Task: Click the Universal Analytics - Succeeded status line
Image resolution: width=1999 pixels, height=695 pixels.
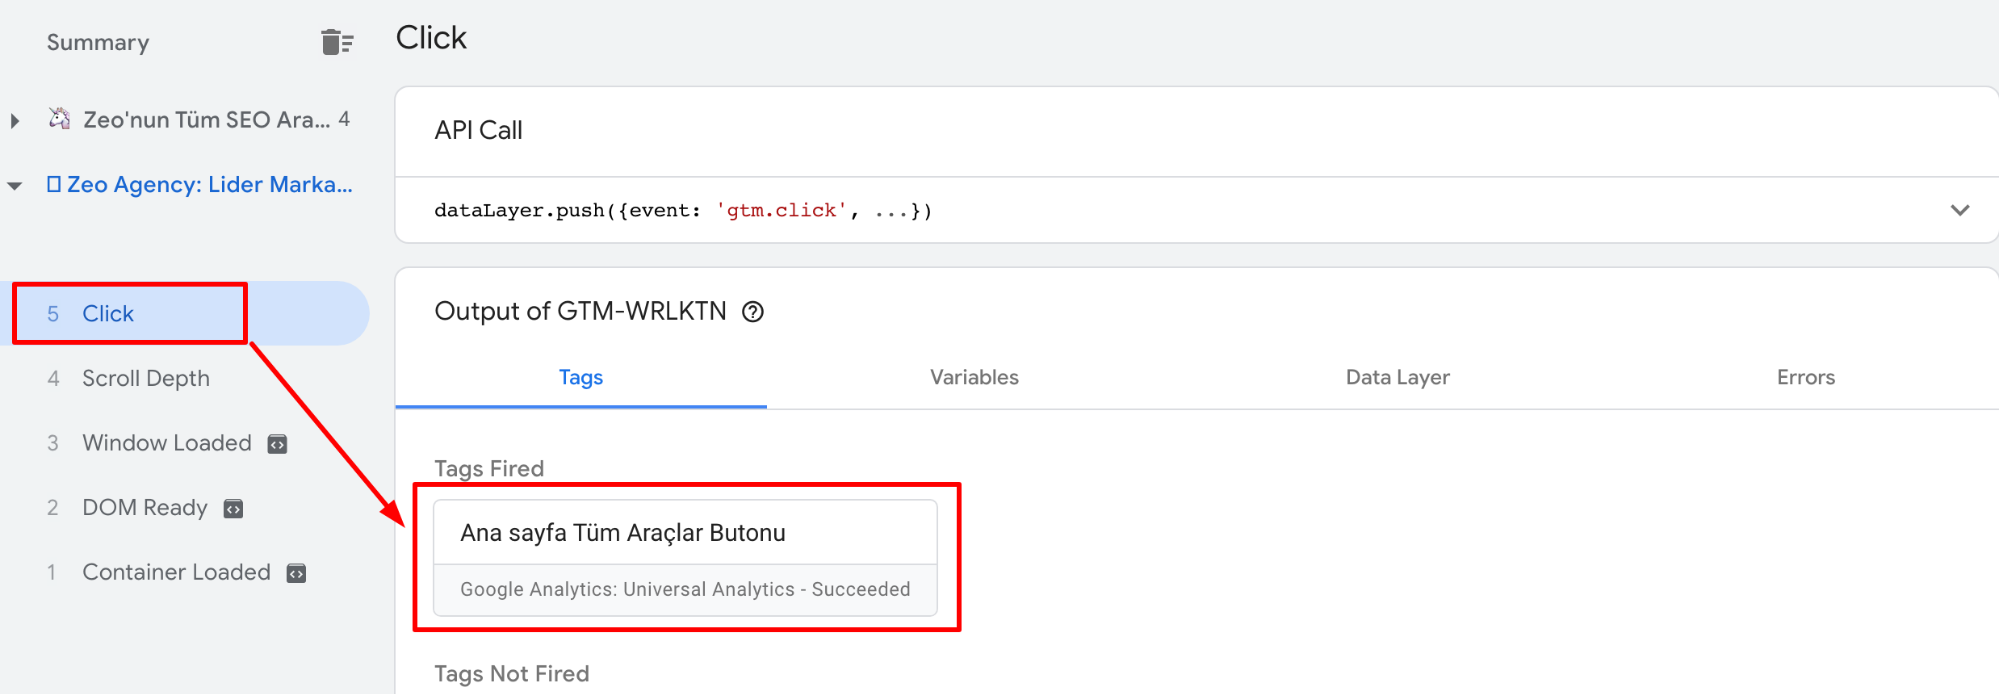Action: [685, 589]
